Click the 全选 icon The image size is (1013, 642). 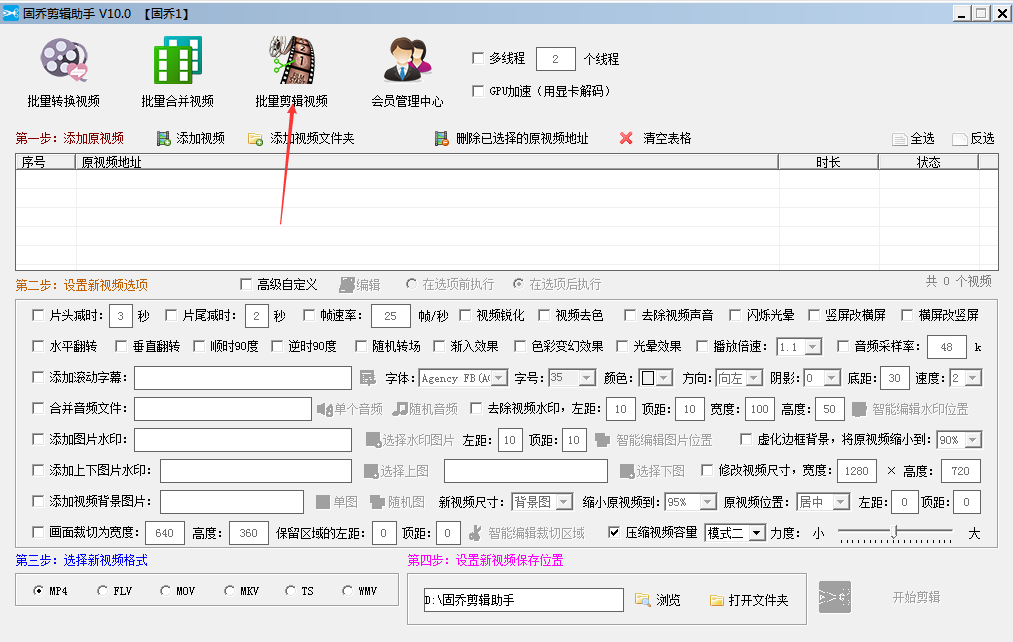coord(899,139)
